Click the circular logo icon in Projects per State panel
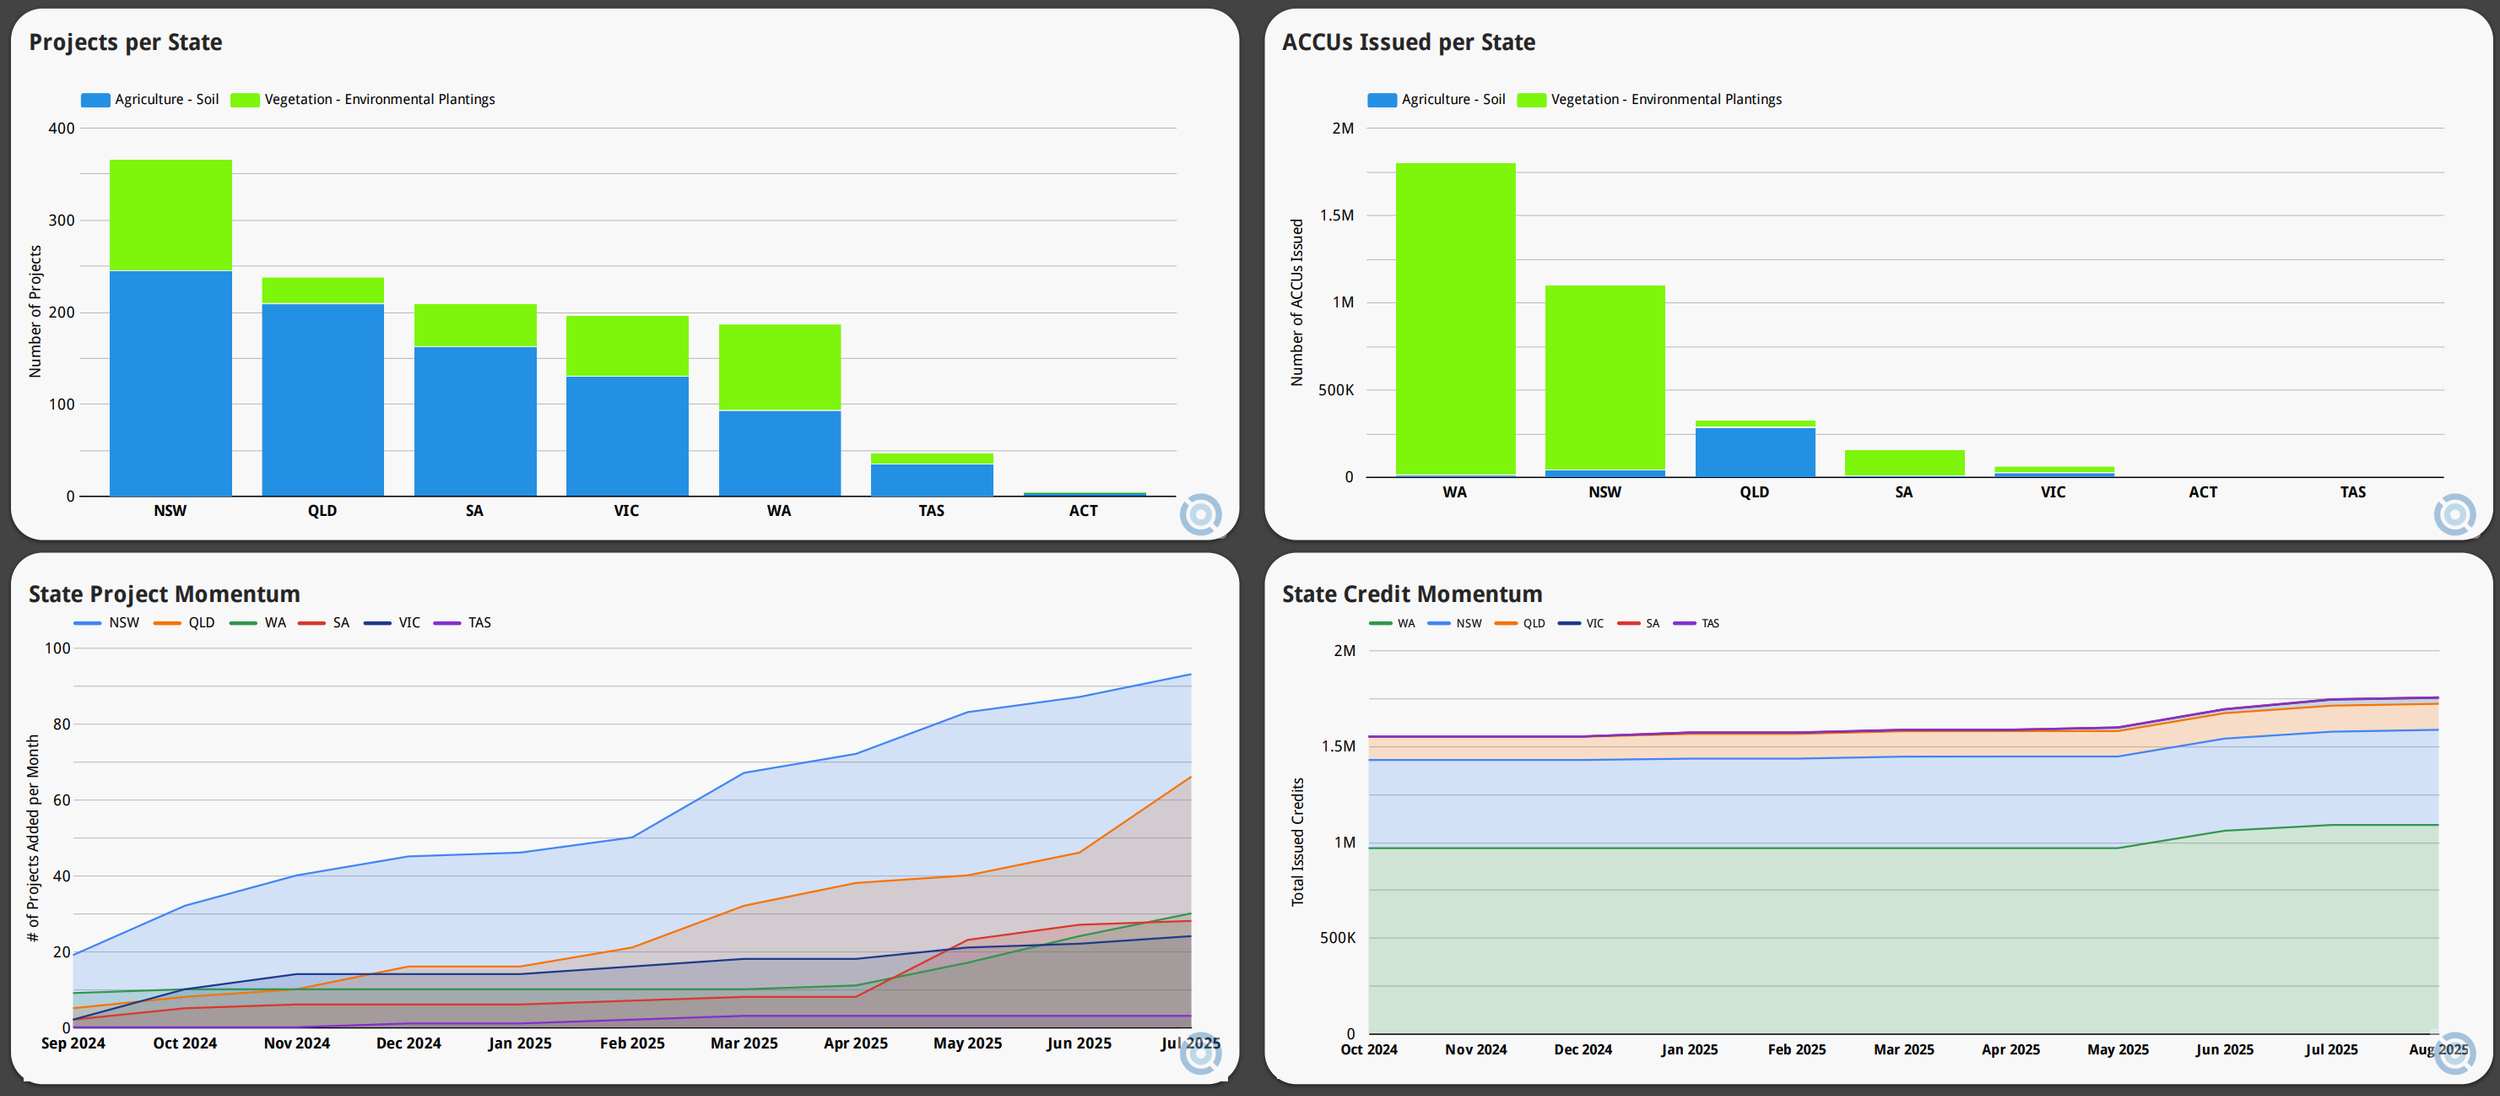2500x1096 pixels. 1200,515
